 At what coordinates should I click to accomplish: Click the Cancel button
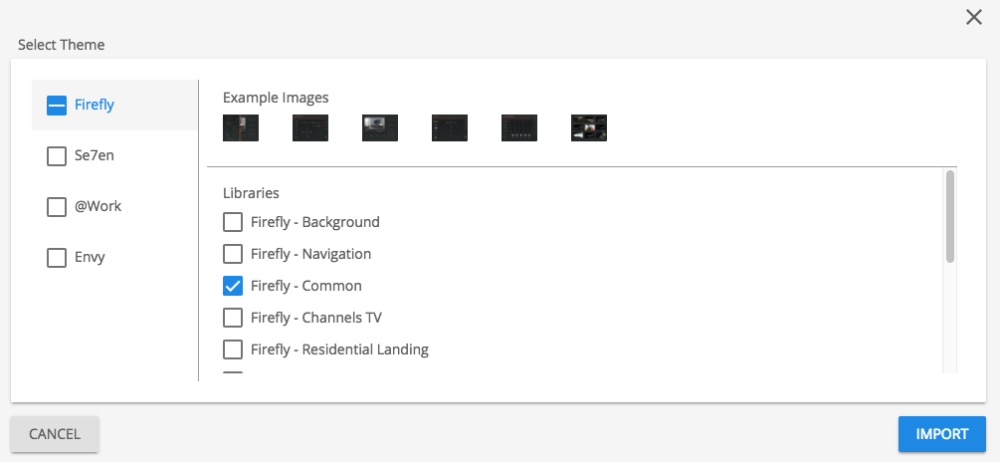click(55, 434)
